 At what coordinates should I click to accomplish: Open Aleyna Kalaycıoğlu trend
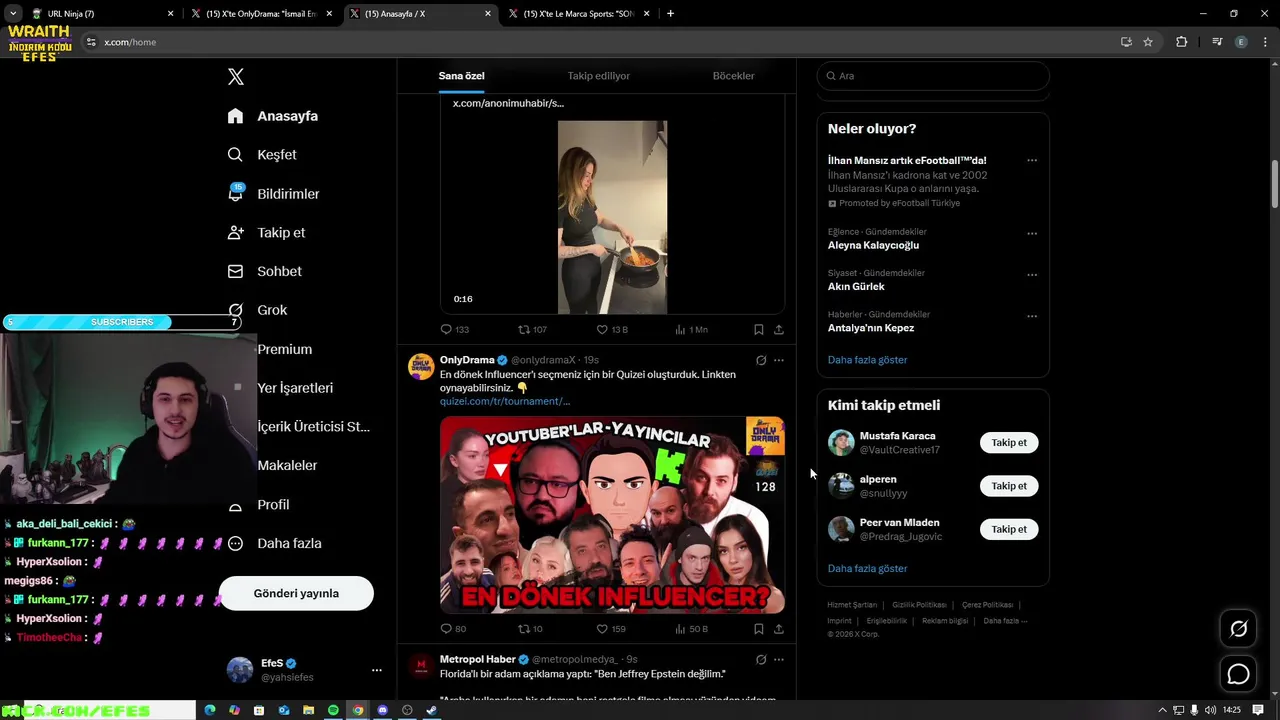(873, 245)
